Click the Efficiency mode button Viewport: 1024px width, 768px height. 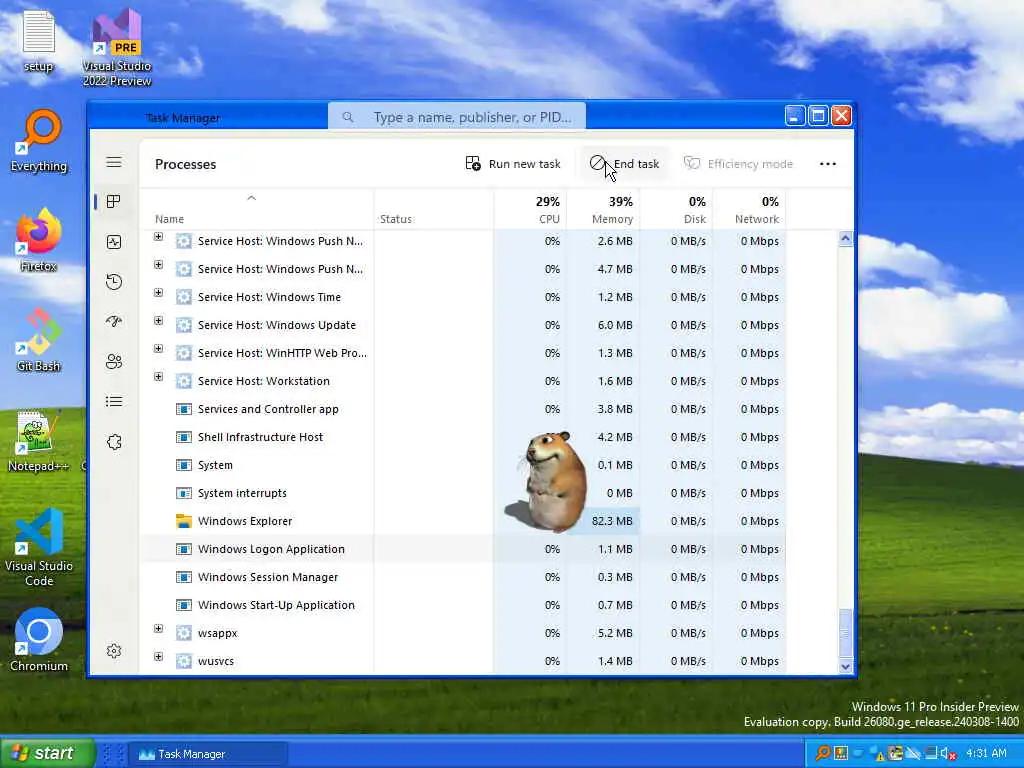coord(739,164)
